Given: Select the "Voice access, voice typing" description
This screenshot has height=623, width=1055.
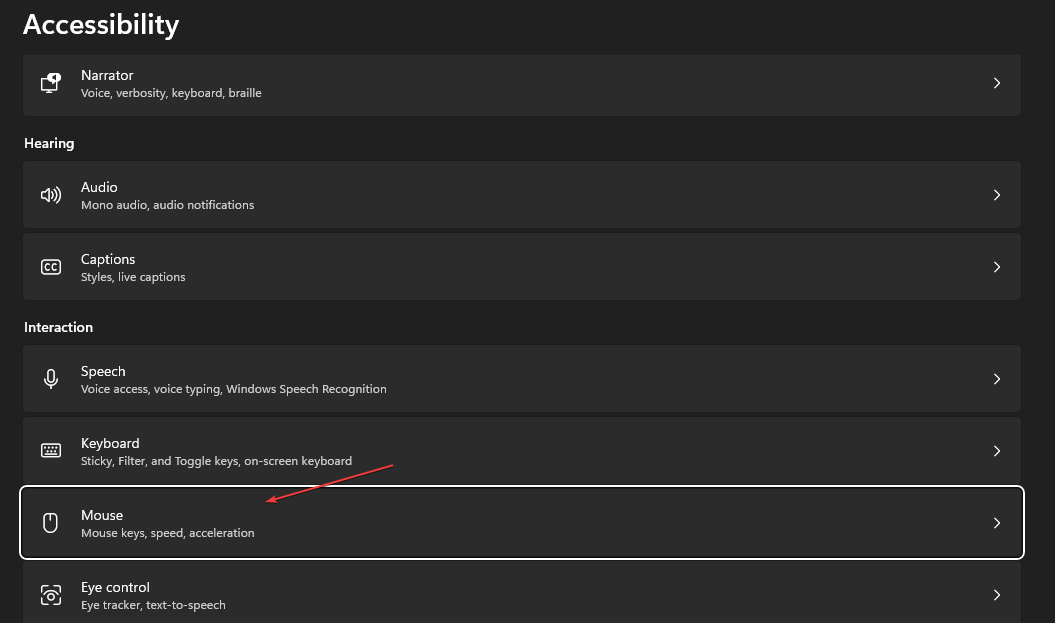Looking at the screenshot, I should click(x=233, y=389).
